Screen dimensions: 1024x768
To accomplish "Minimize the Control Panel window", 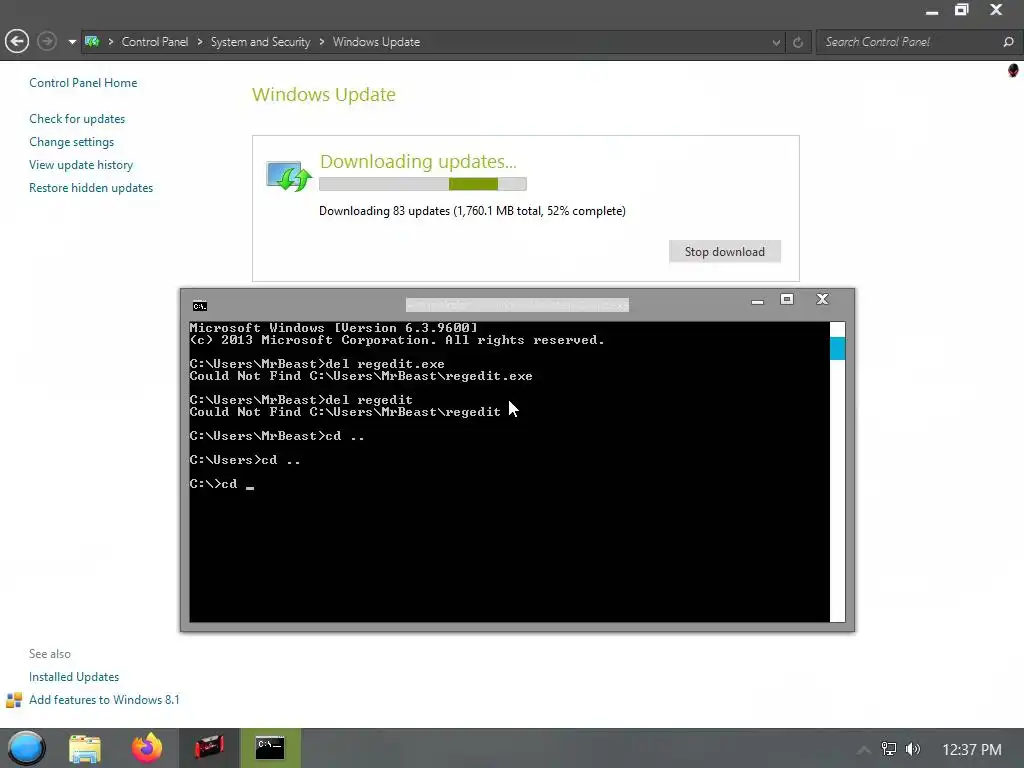I will click(932, 12).
